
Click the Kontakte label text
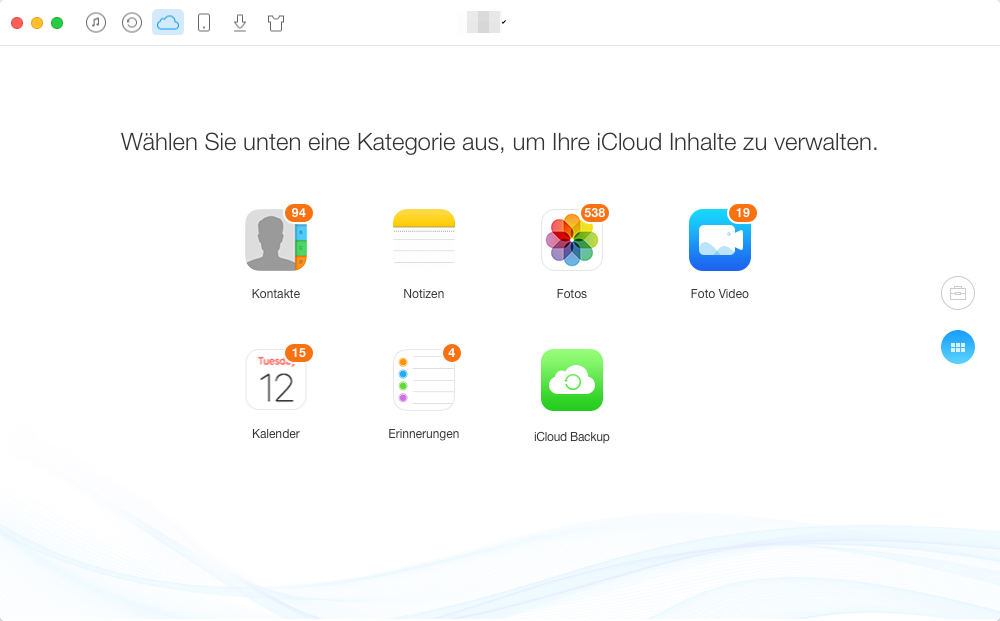[x=276, y=294]
